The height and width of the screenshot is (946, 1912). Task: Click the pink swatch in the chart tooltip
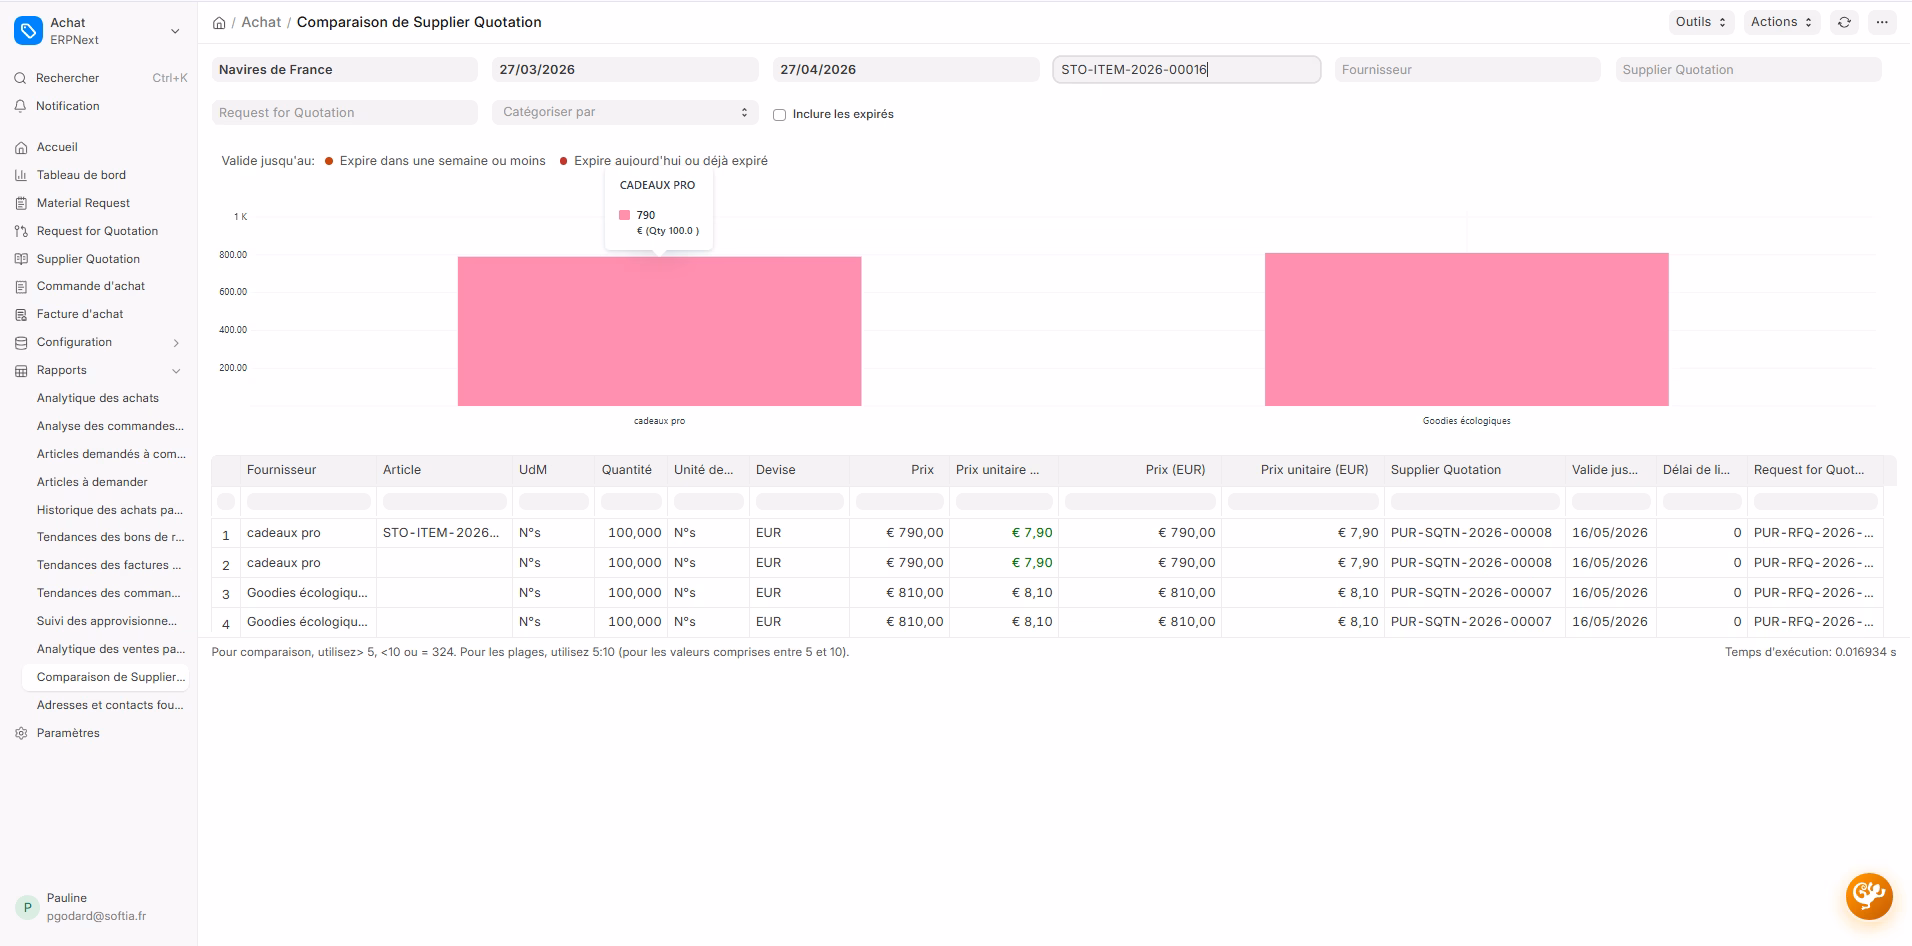pos(625,215)
